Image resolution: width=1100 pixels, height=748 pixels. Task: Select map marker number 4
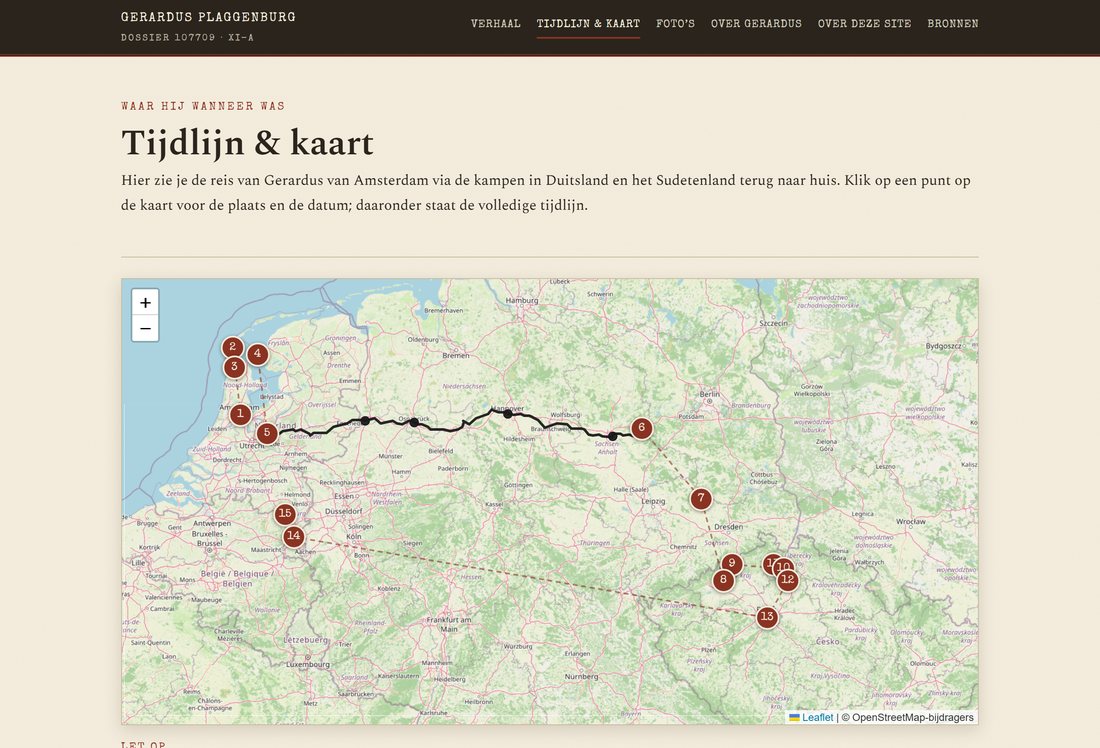point(257,354)
